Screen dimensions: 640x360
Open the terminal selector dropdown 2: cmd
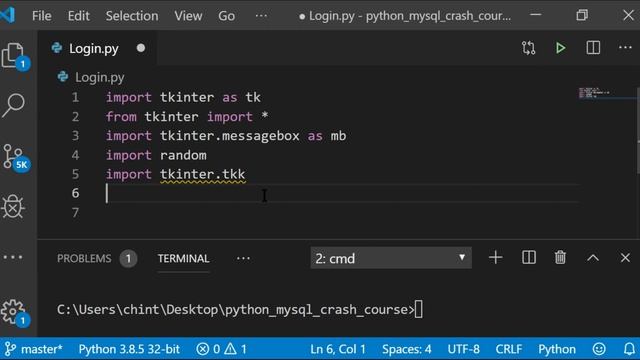click(391, 258)
